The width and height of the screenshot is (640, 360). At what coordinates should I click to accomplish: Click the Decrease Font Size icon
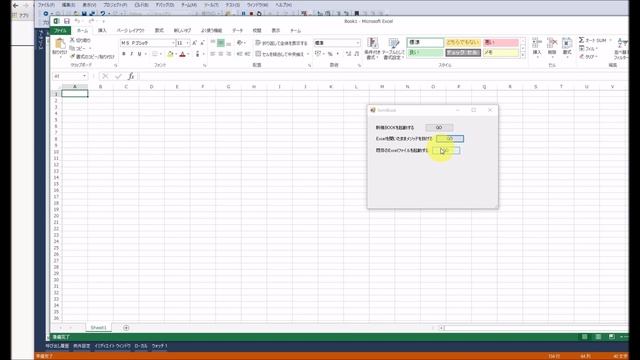(x=202, y=43)
